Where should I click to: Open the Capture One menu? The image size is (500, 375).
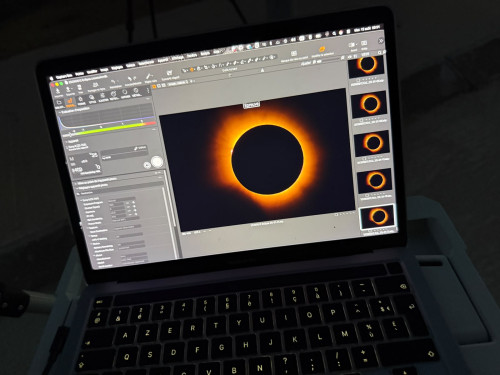(63, 76)
